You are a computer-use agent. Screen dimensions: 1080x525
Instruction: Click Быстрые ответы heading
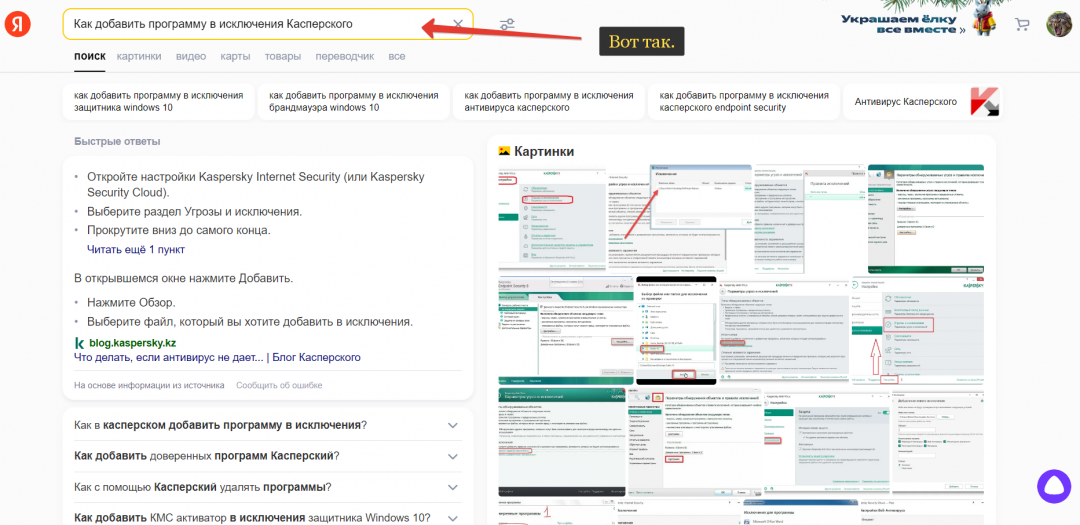coord(117,141)
